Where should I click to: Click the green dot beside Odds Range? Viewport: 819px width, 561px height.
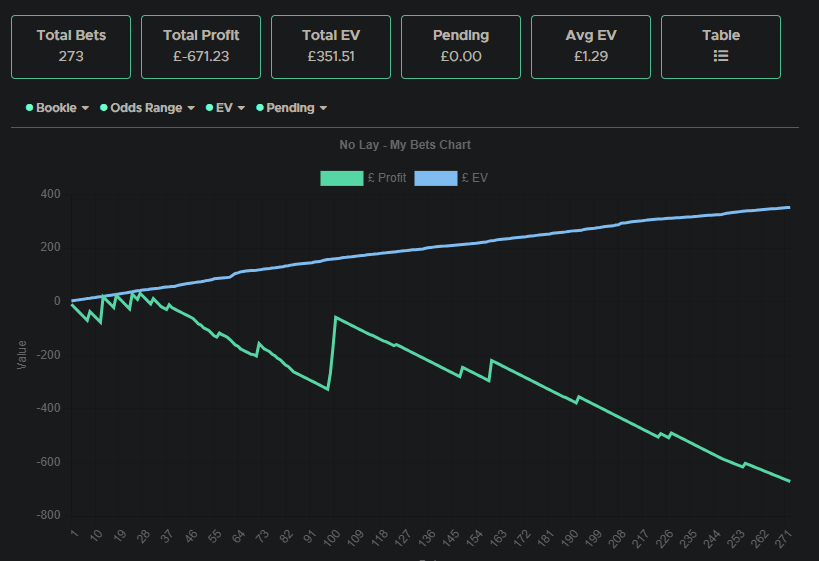click(x=104, y=108)
